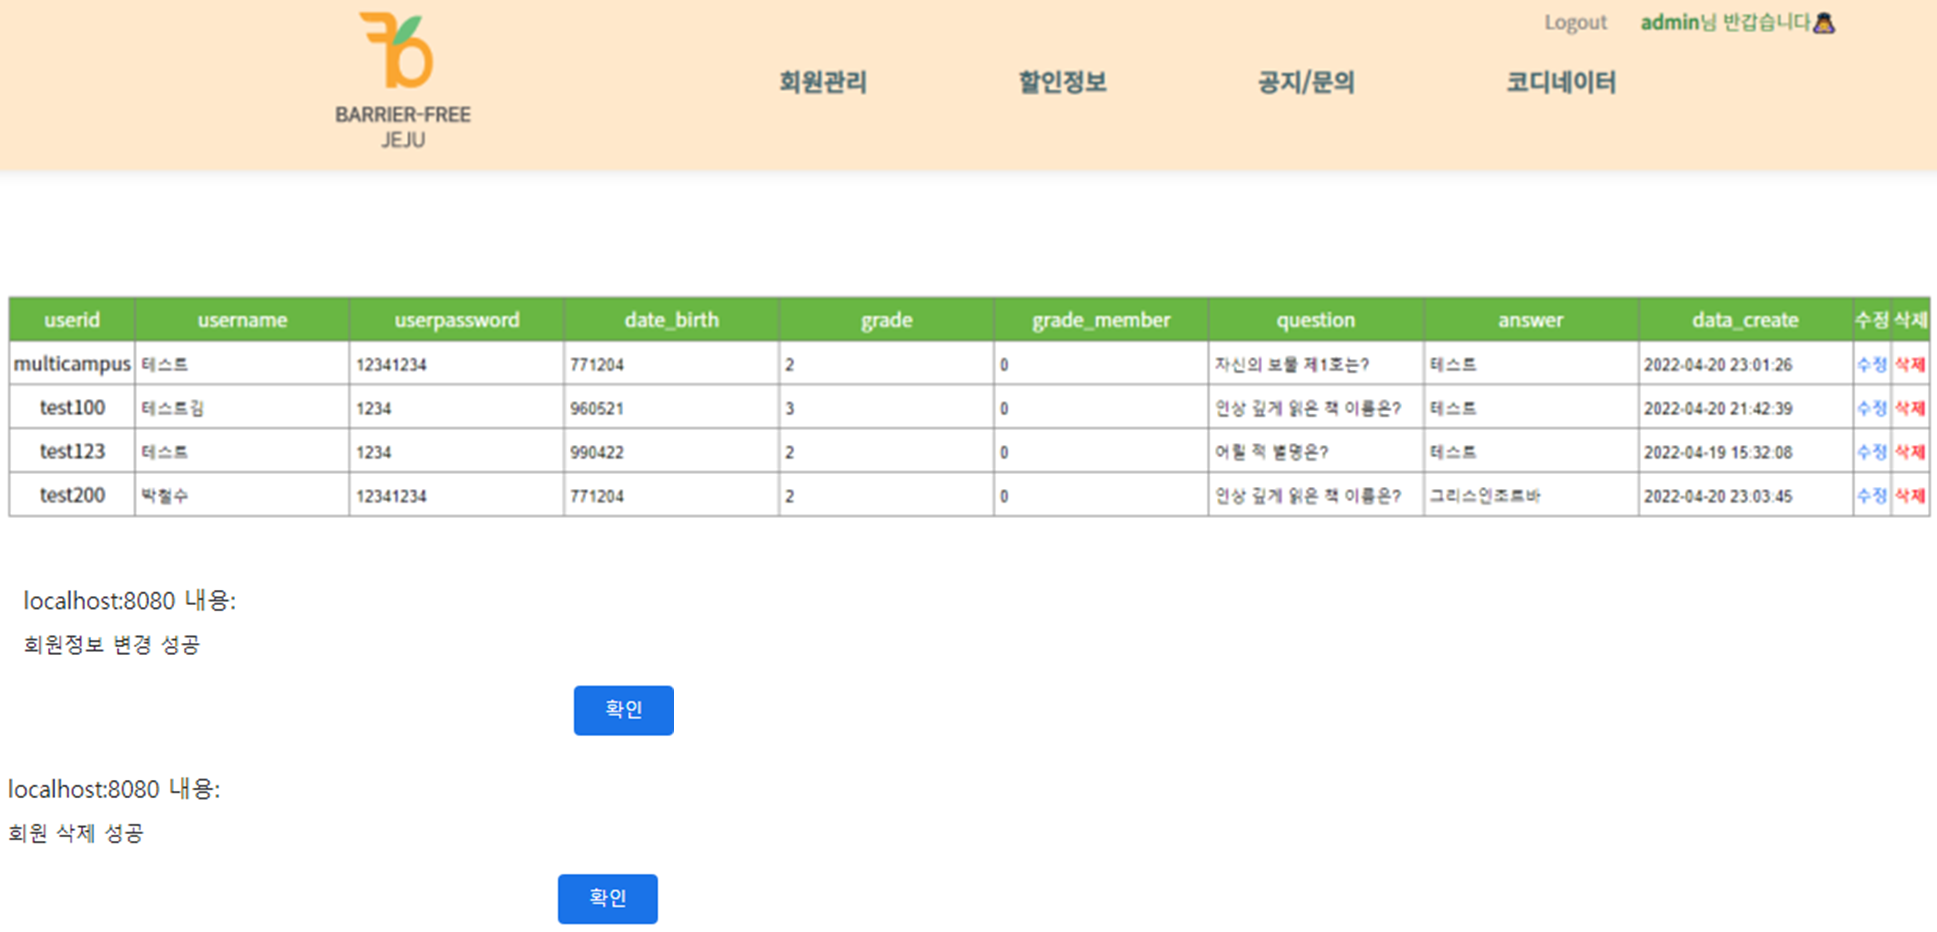Open the 코디네이터 menu
Viewport: 1937px width, 932px height.
(x=1562, y=82)
